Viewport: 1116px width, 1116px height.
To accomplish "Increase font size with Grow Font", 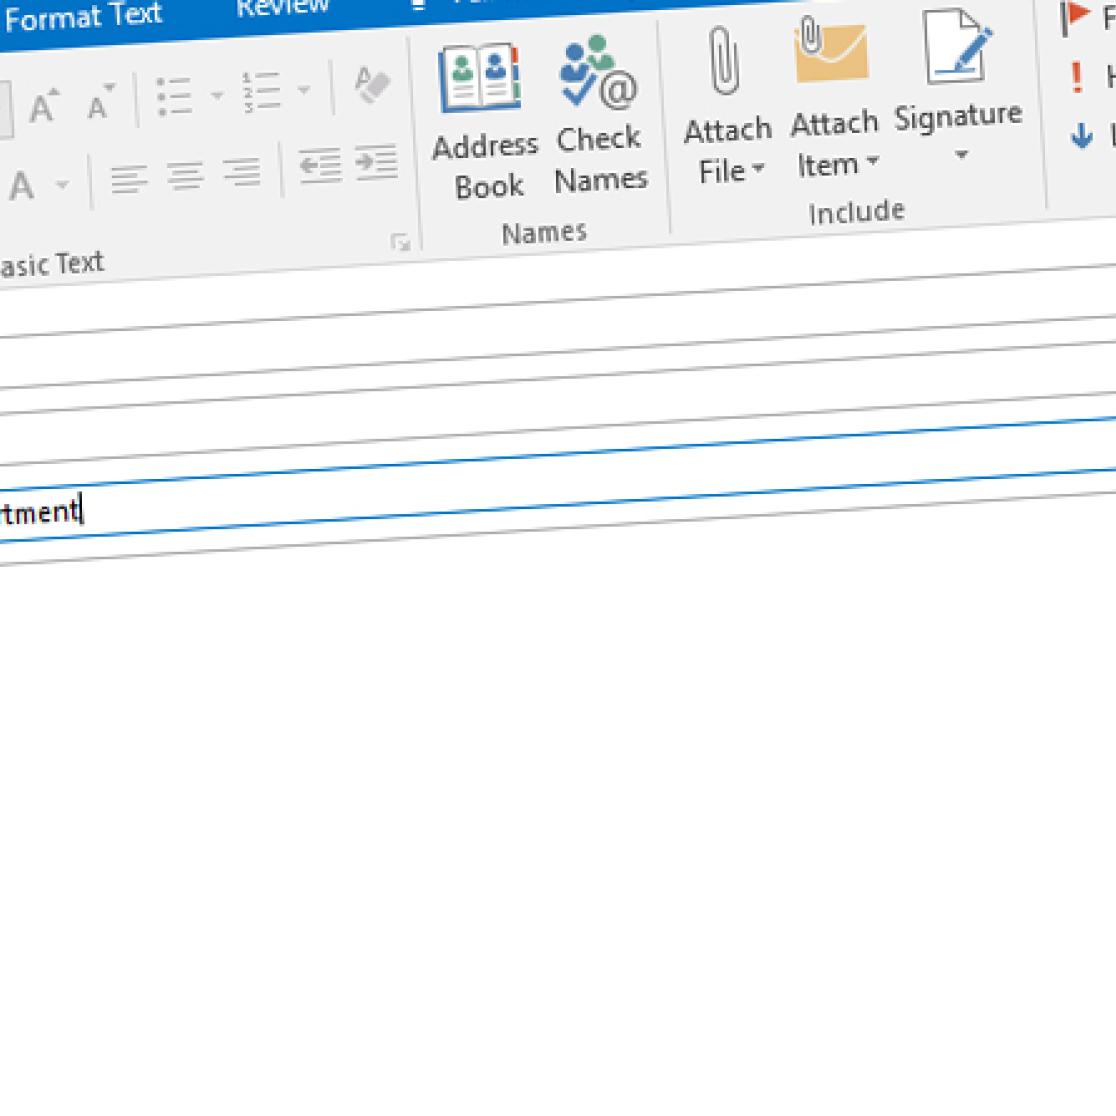I will [44, 107].
